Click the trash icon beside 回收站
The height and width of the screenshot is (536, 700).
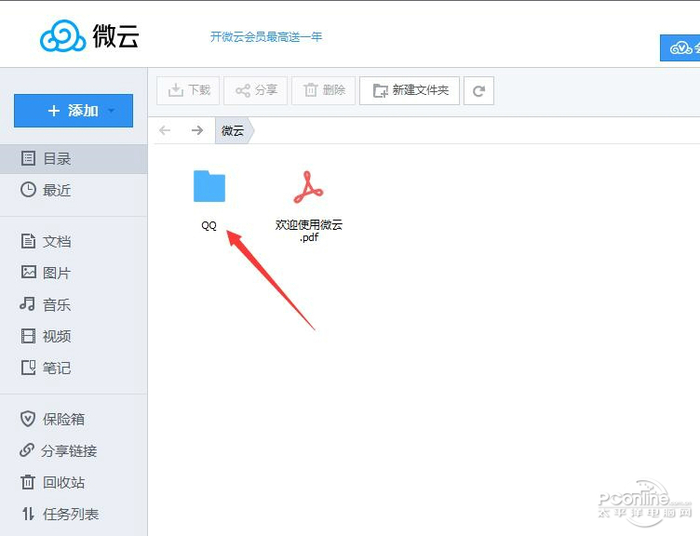pyautogui.click(x=28, y=482)
